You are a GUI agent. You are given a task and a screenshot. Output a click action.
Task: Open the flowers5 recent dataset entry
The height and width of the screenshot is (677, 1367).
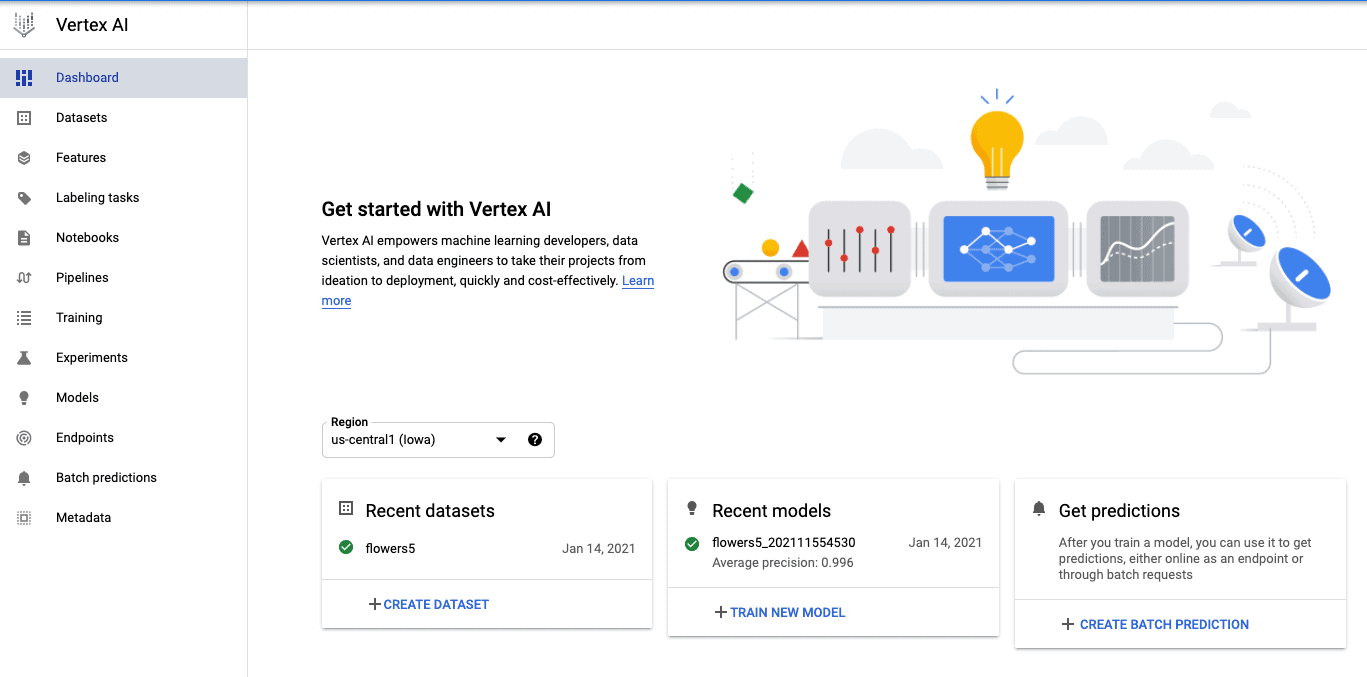click(x=487, y=548)
